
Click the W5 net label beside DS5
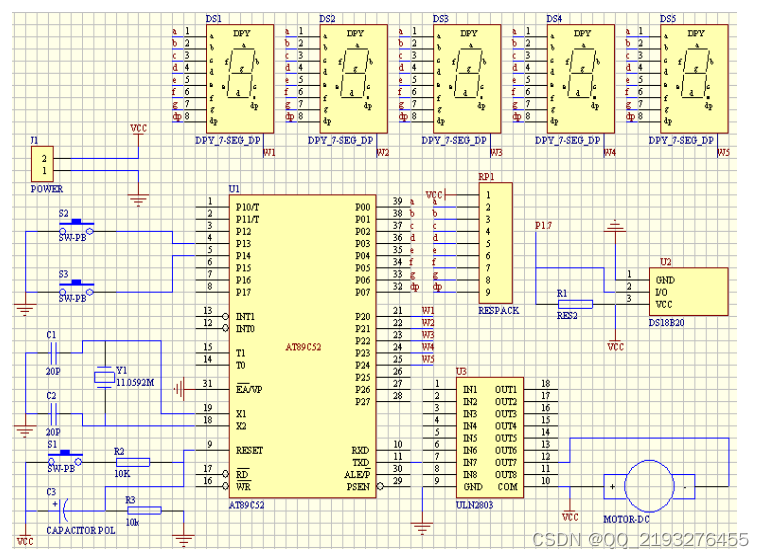724,153
